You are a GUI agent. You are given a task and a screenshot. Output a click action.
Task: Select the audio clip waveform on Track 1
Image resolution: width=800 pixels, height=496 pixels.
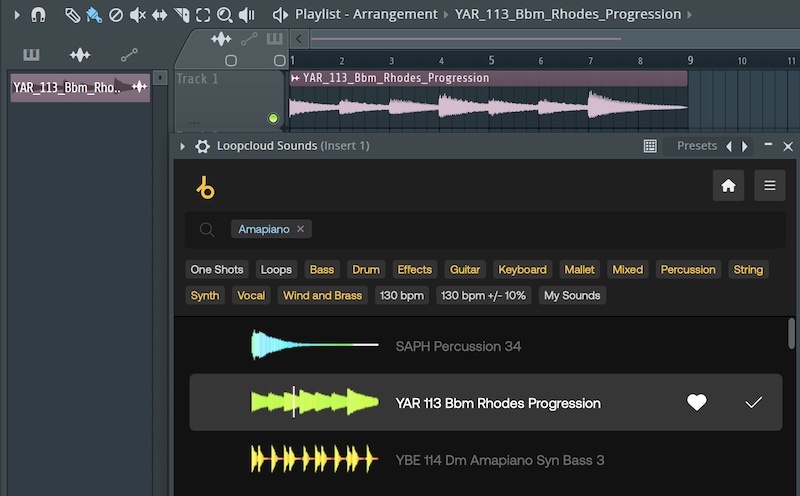click(x=488, y=107)
